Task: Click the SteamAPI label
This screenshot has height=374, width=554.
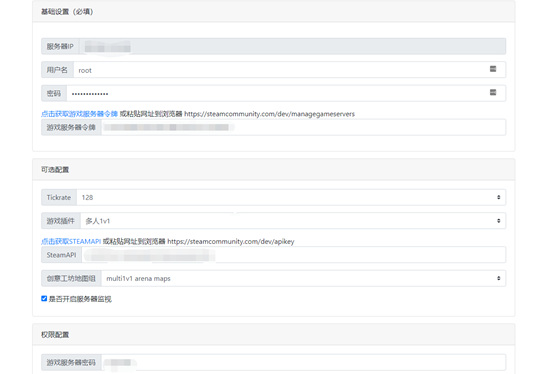Action: [x=61, y=255]
